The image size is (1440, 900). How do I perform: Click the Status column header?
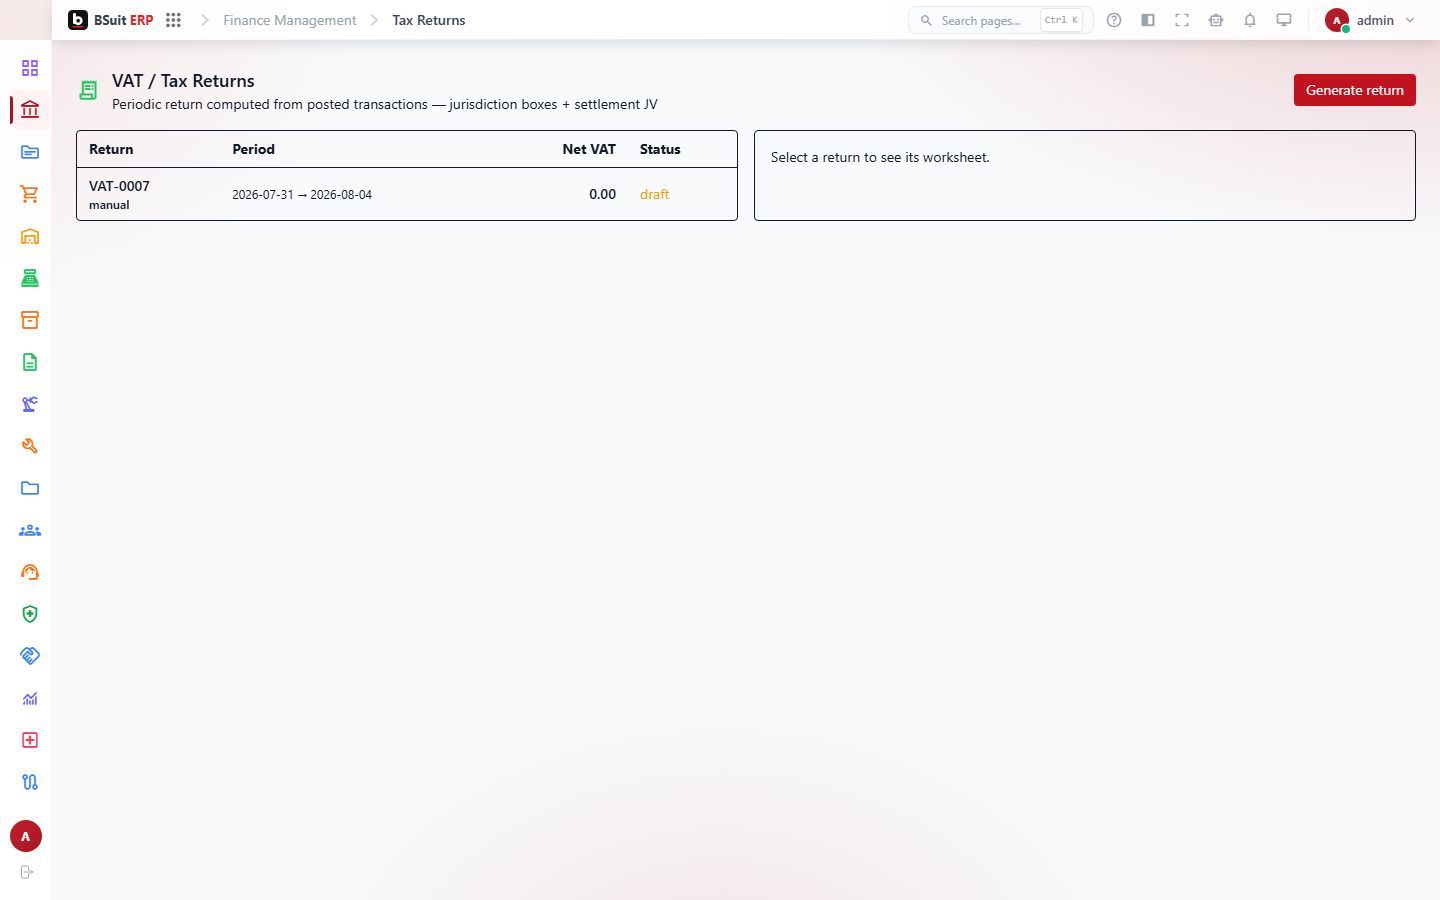[660, 149]
